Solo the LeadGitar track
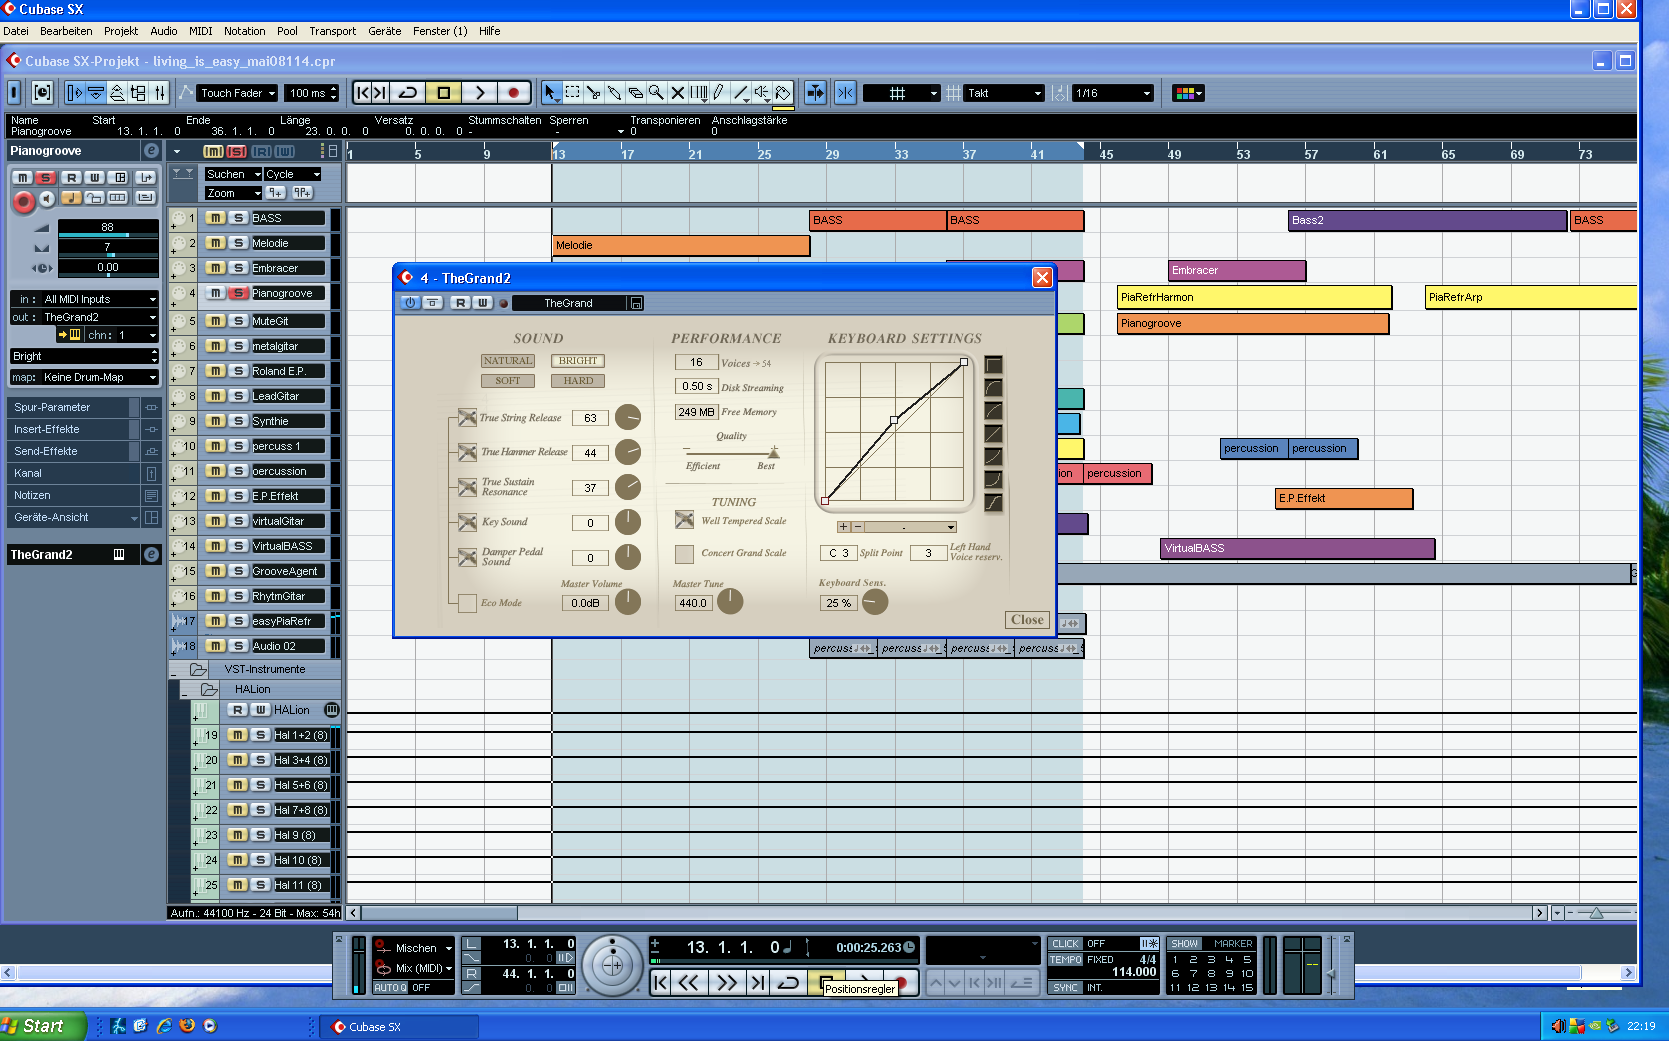The image size is (1680, 1050). [x=238, y=396]
